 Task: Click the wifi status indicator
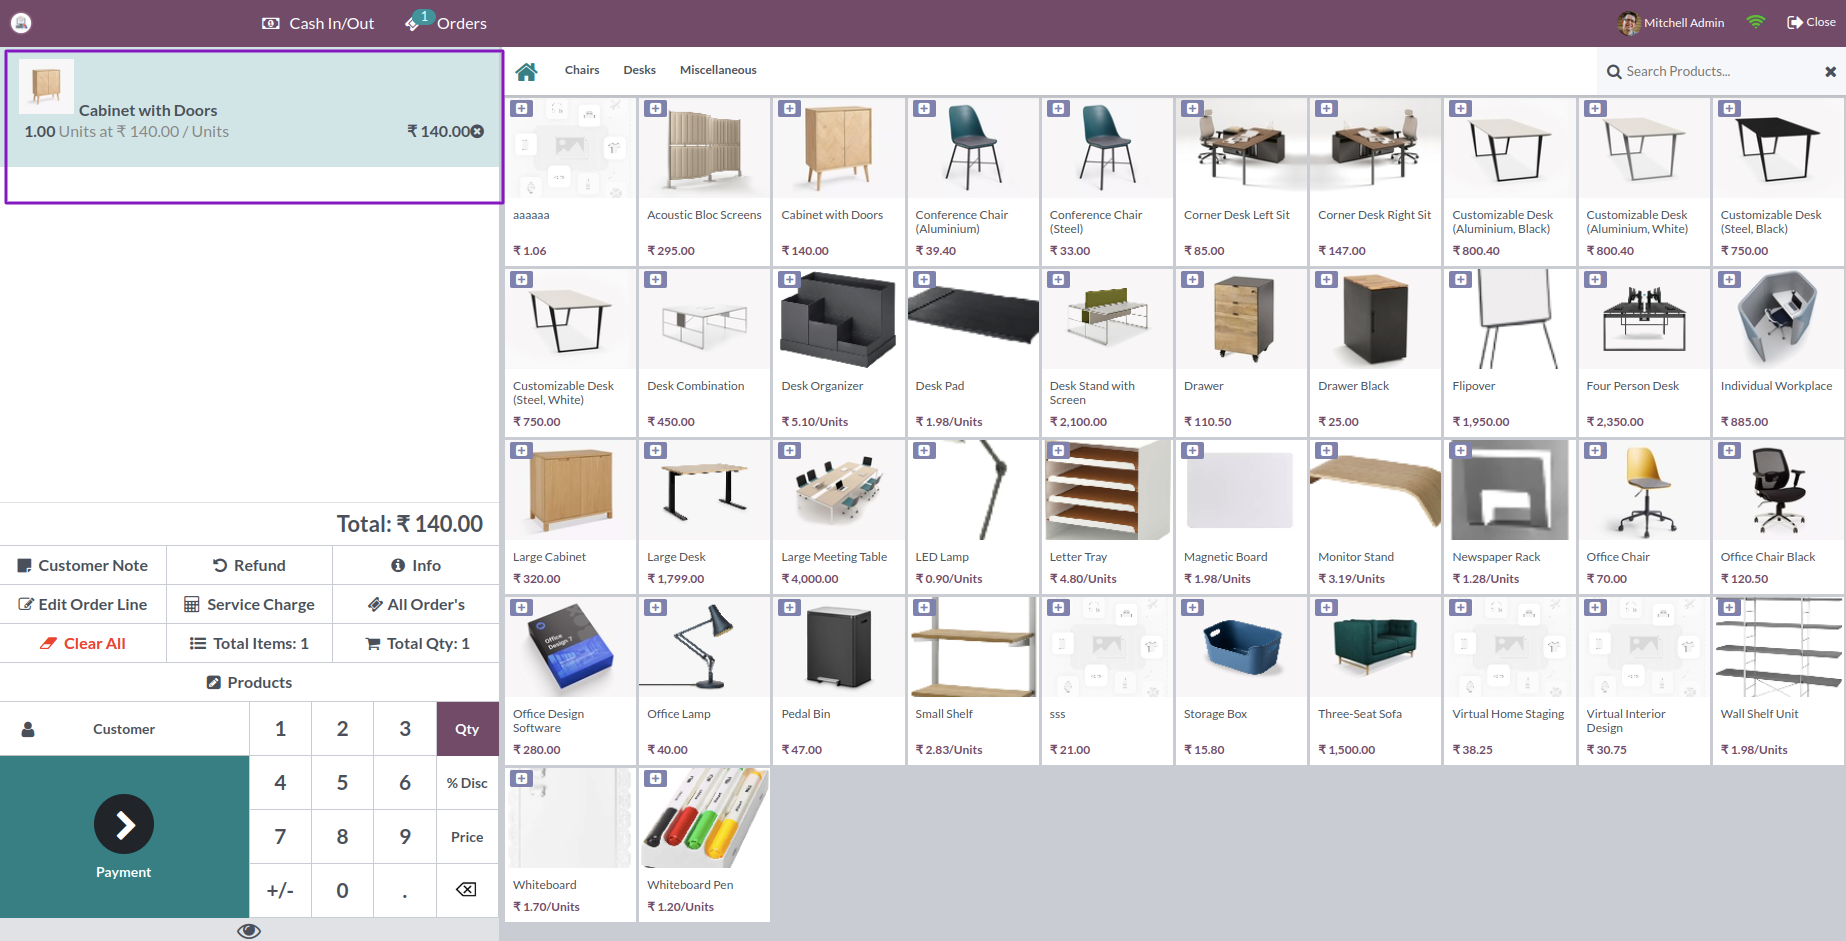point(1755,21)
